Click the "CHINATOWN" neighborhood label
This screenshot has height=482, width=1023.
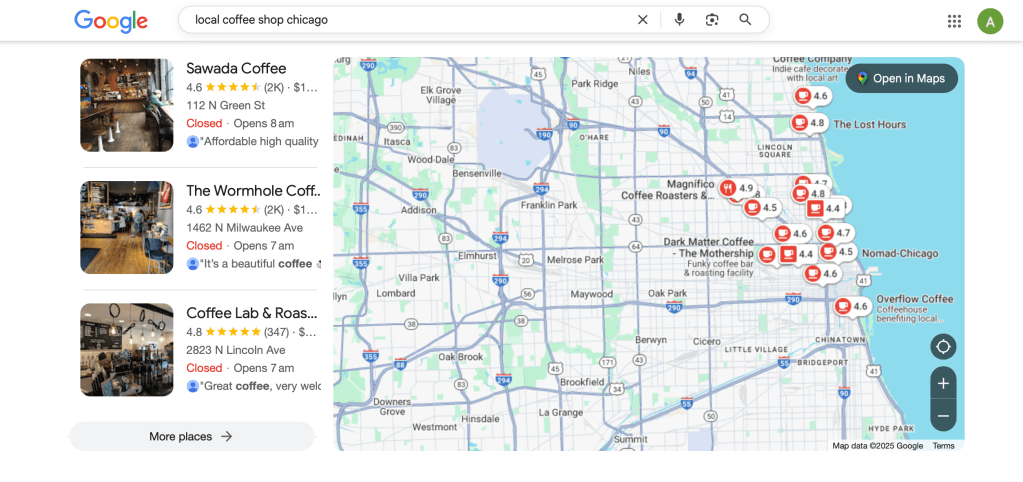click(840, 340)
